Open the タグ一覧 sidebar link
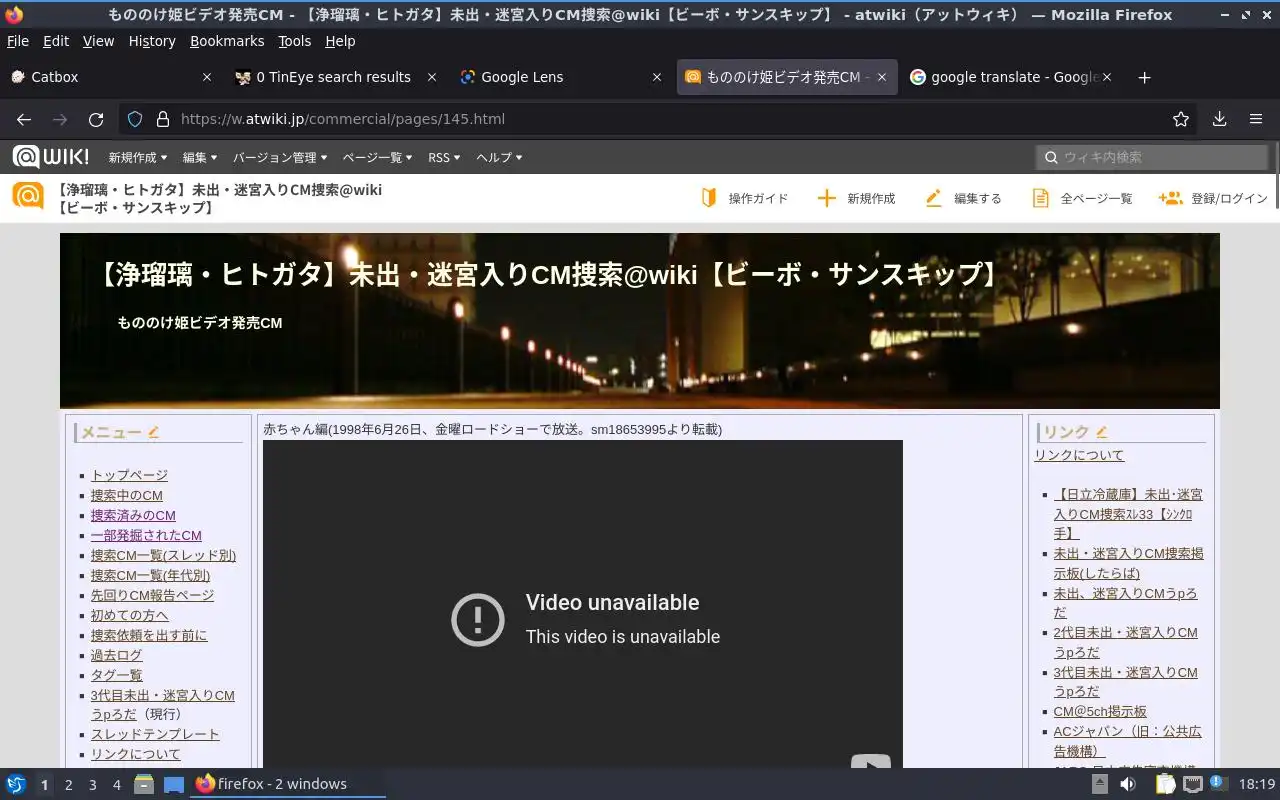 [x=116, y=675]
